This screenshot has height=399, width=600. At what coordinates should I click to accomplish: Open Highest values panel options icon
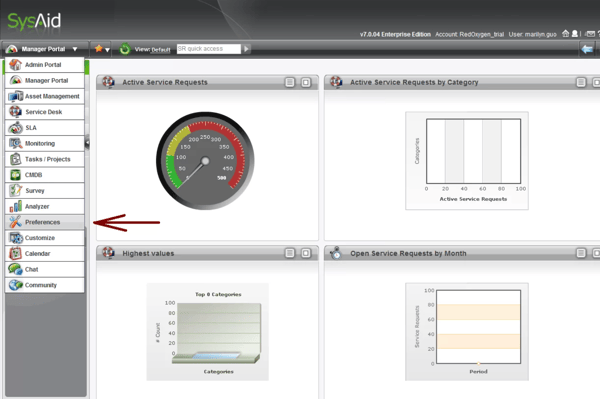click(290, 253)
